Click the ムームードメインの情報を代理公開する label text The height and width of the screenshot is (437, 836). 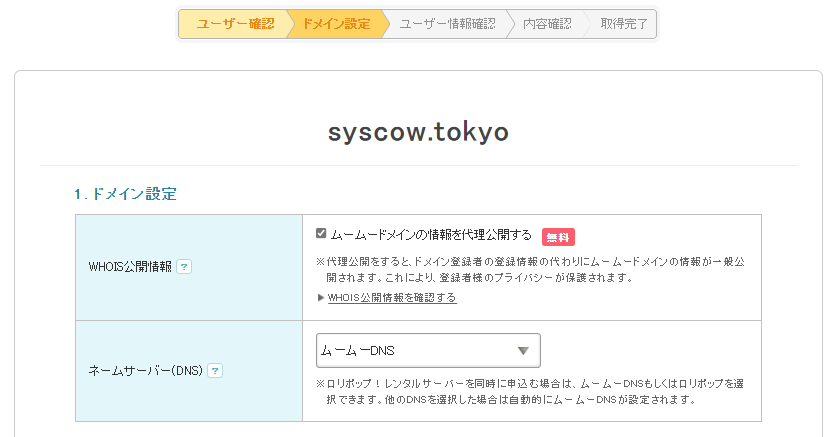tap(431, 235)
